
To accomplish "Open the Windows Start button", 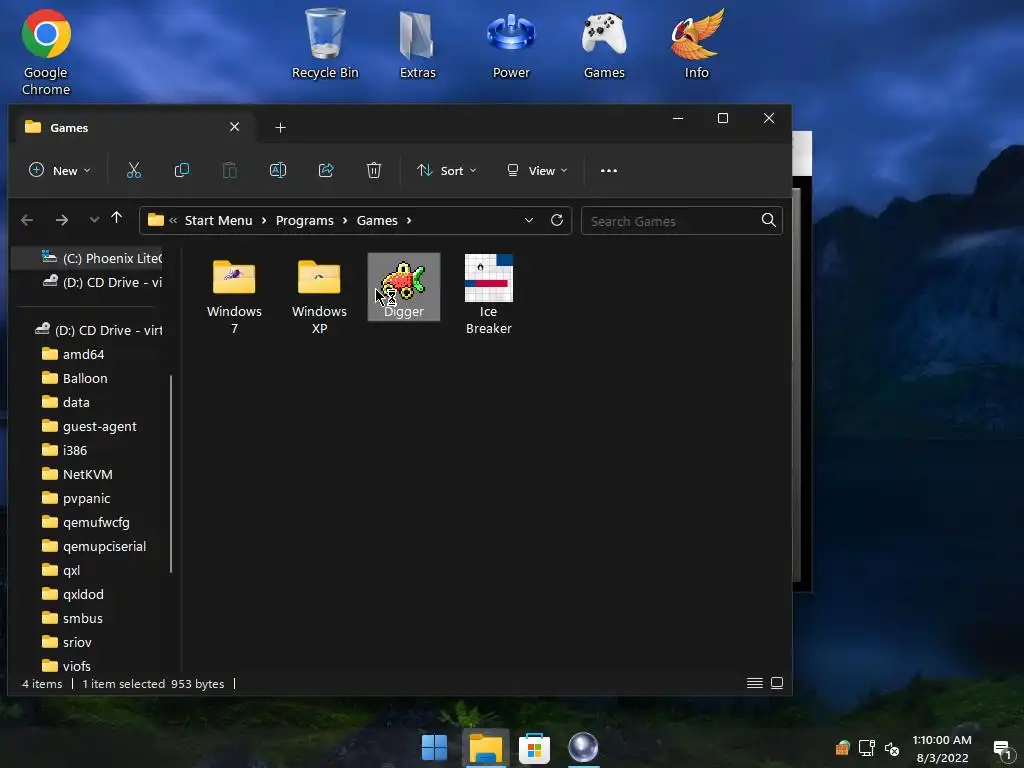I will point(434,747).
